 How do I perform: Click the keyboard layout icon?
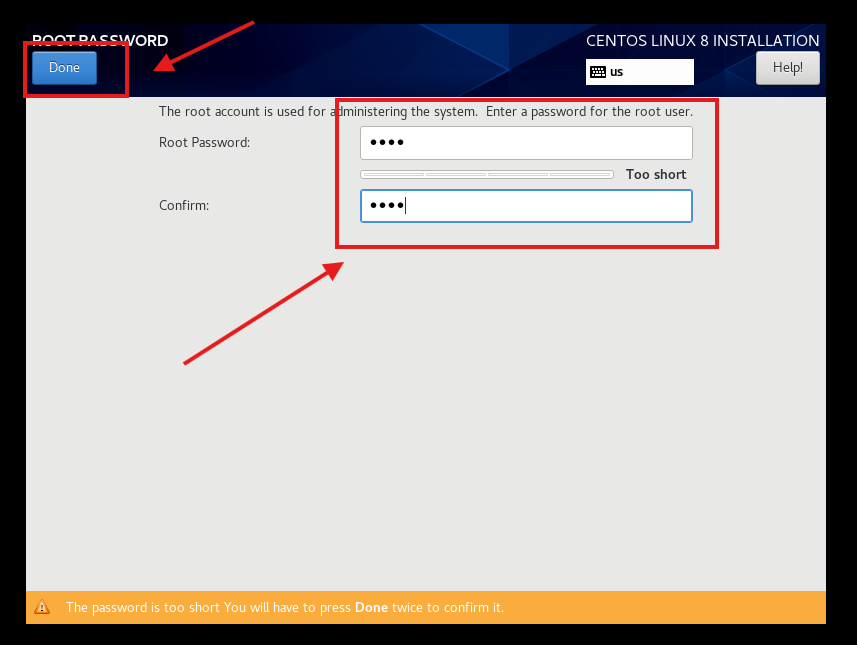pos(598,72)
